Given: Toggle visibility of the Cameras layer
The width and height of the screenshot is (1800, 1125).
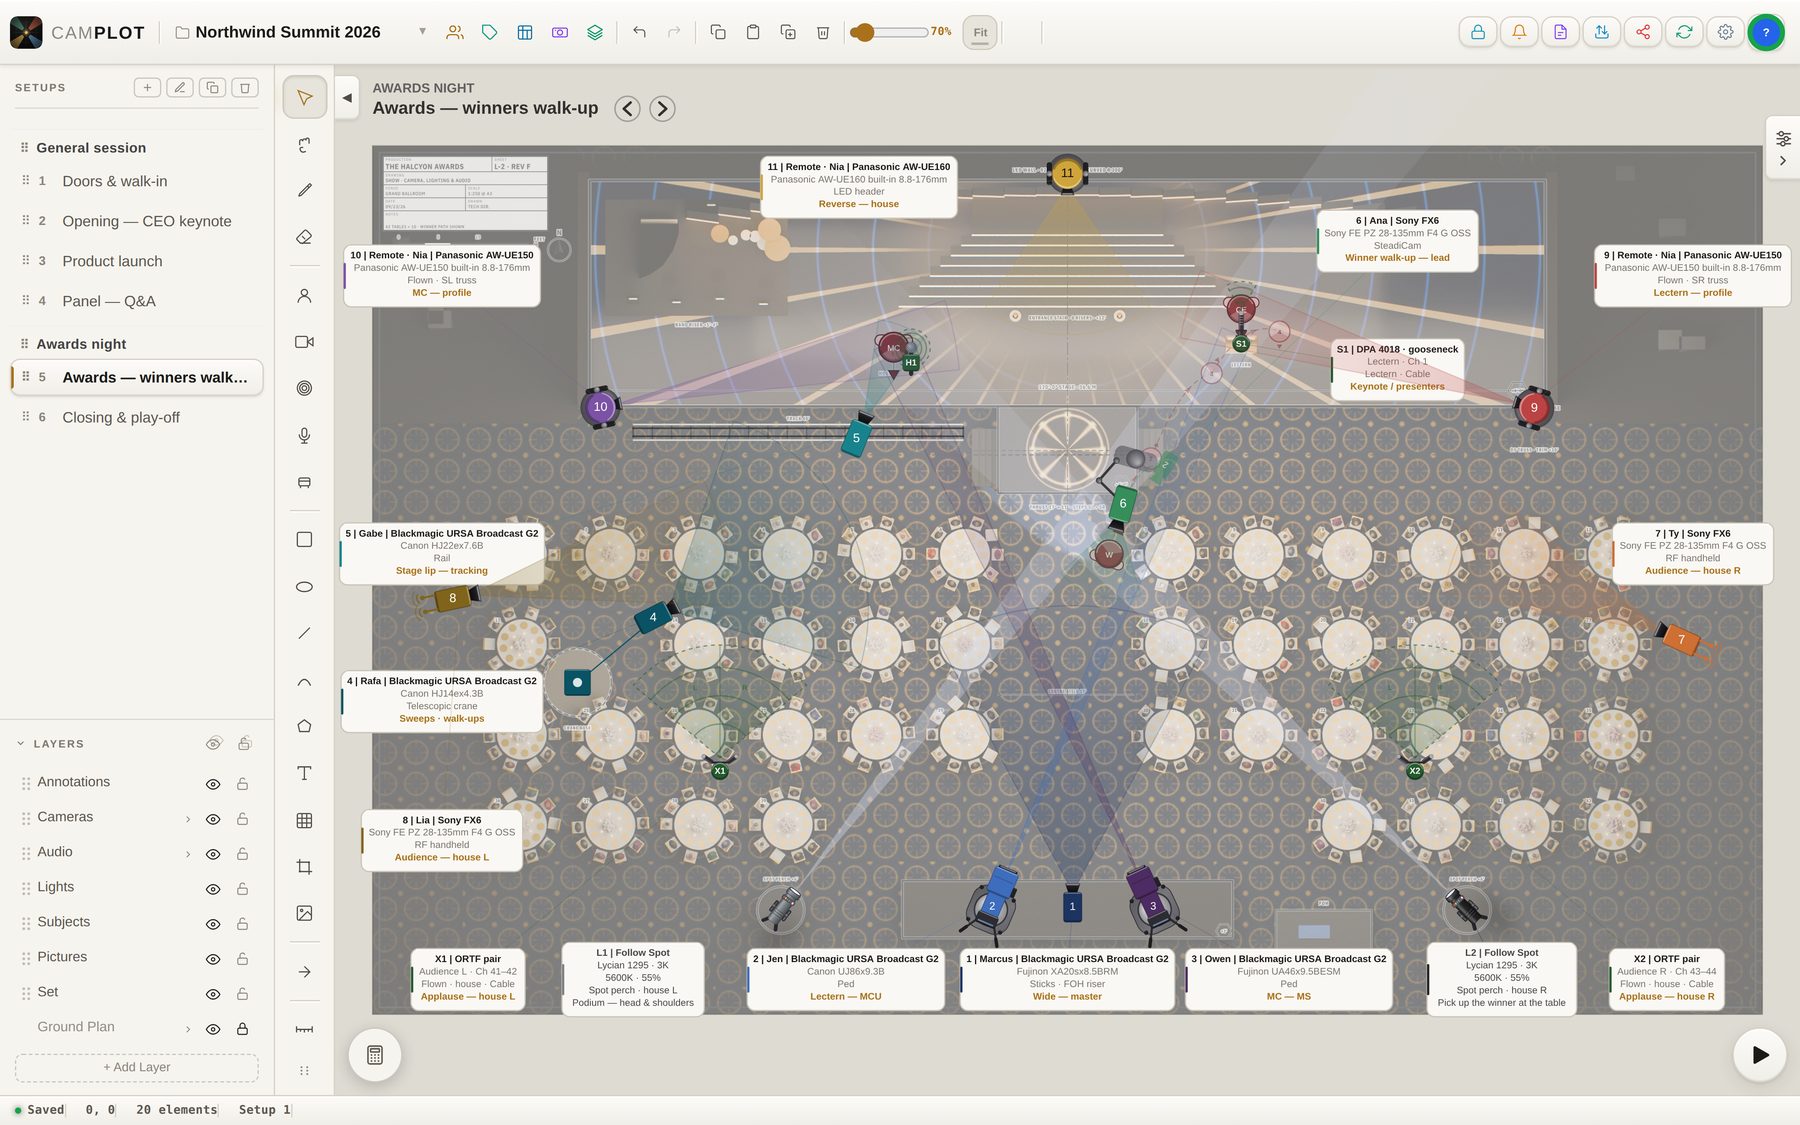Looking at the screenshot, I should (213, 819).
